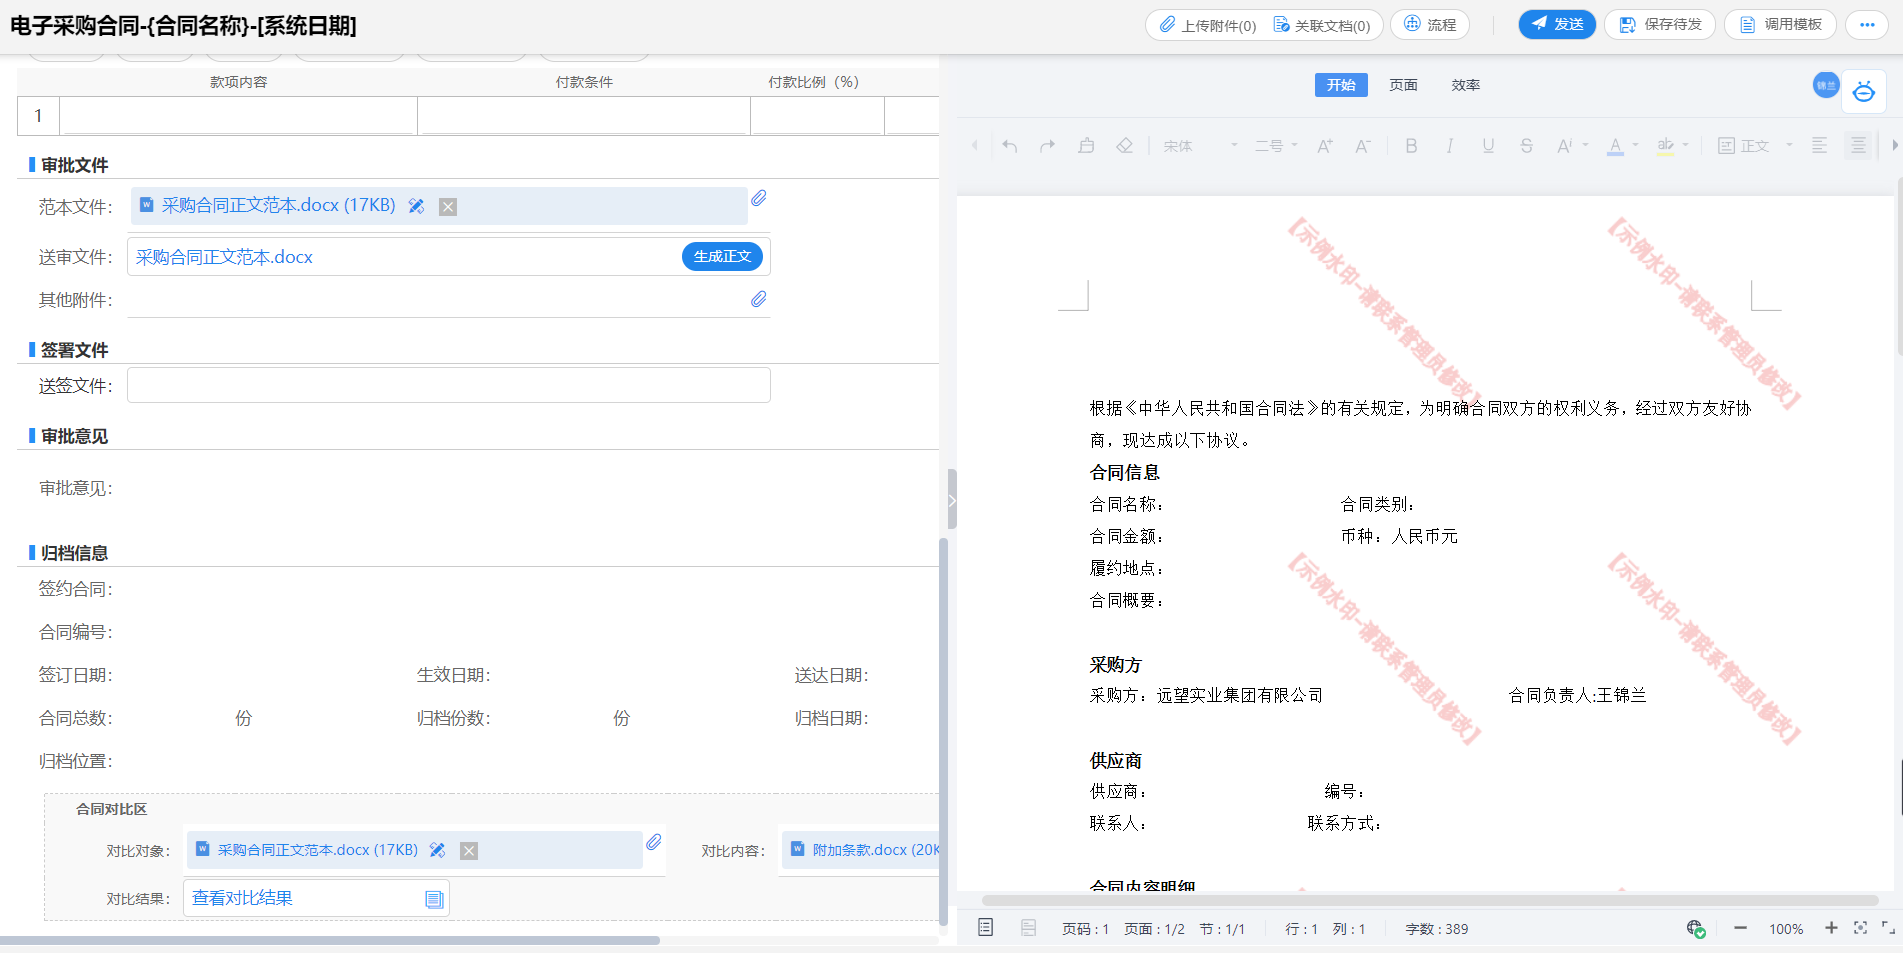Click the 调用模板 button
The image size is (1903, 953).
(x=1780, y=24)
